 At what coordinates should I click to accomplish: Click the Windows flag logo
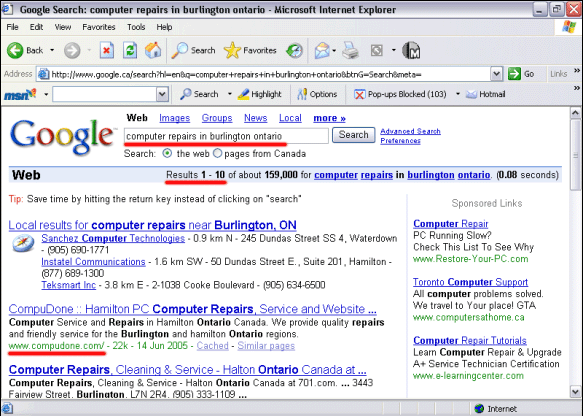pyautogui.click(x=569, y=27)
